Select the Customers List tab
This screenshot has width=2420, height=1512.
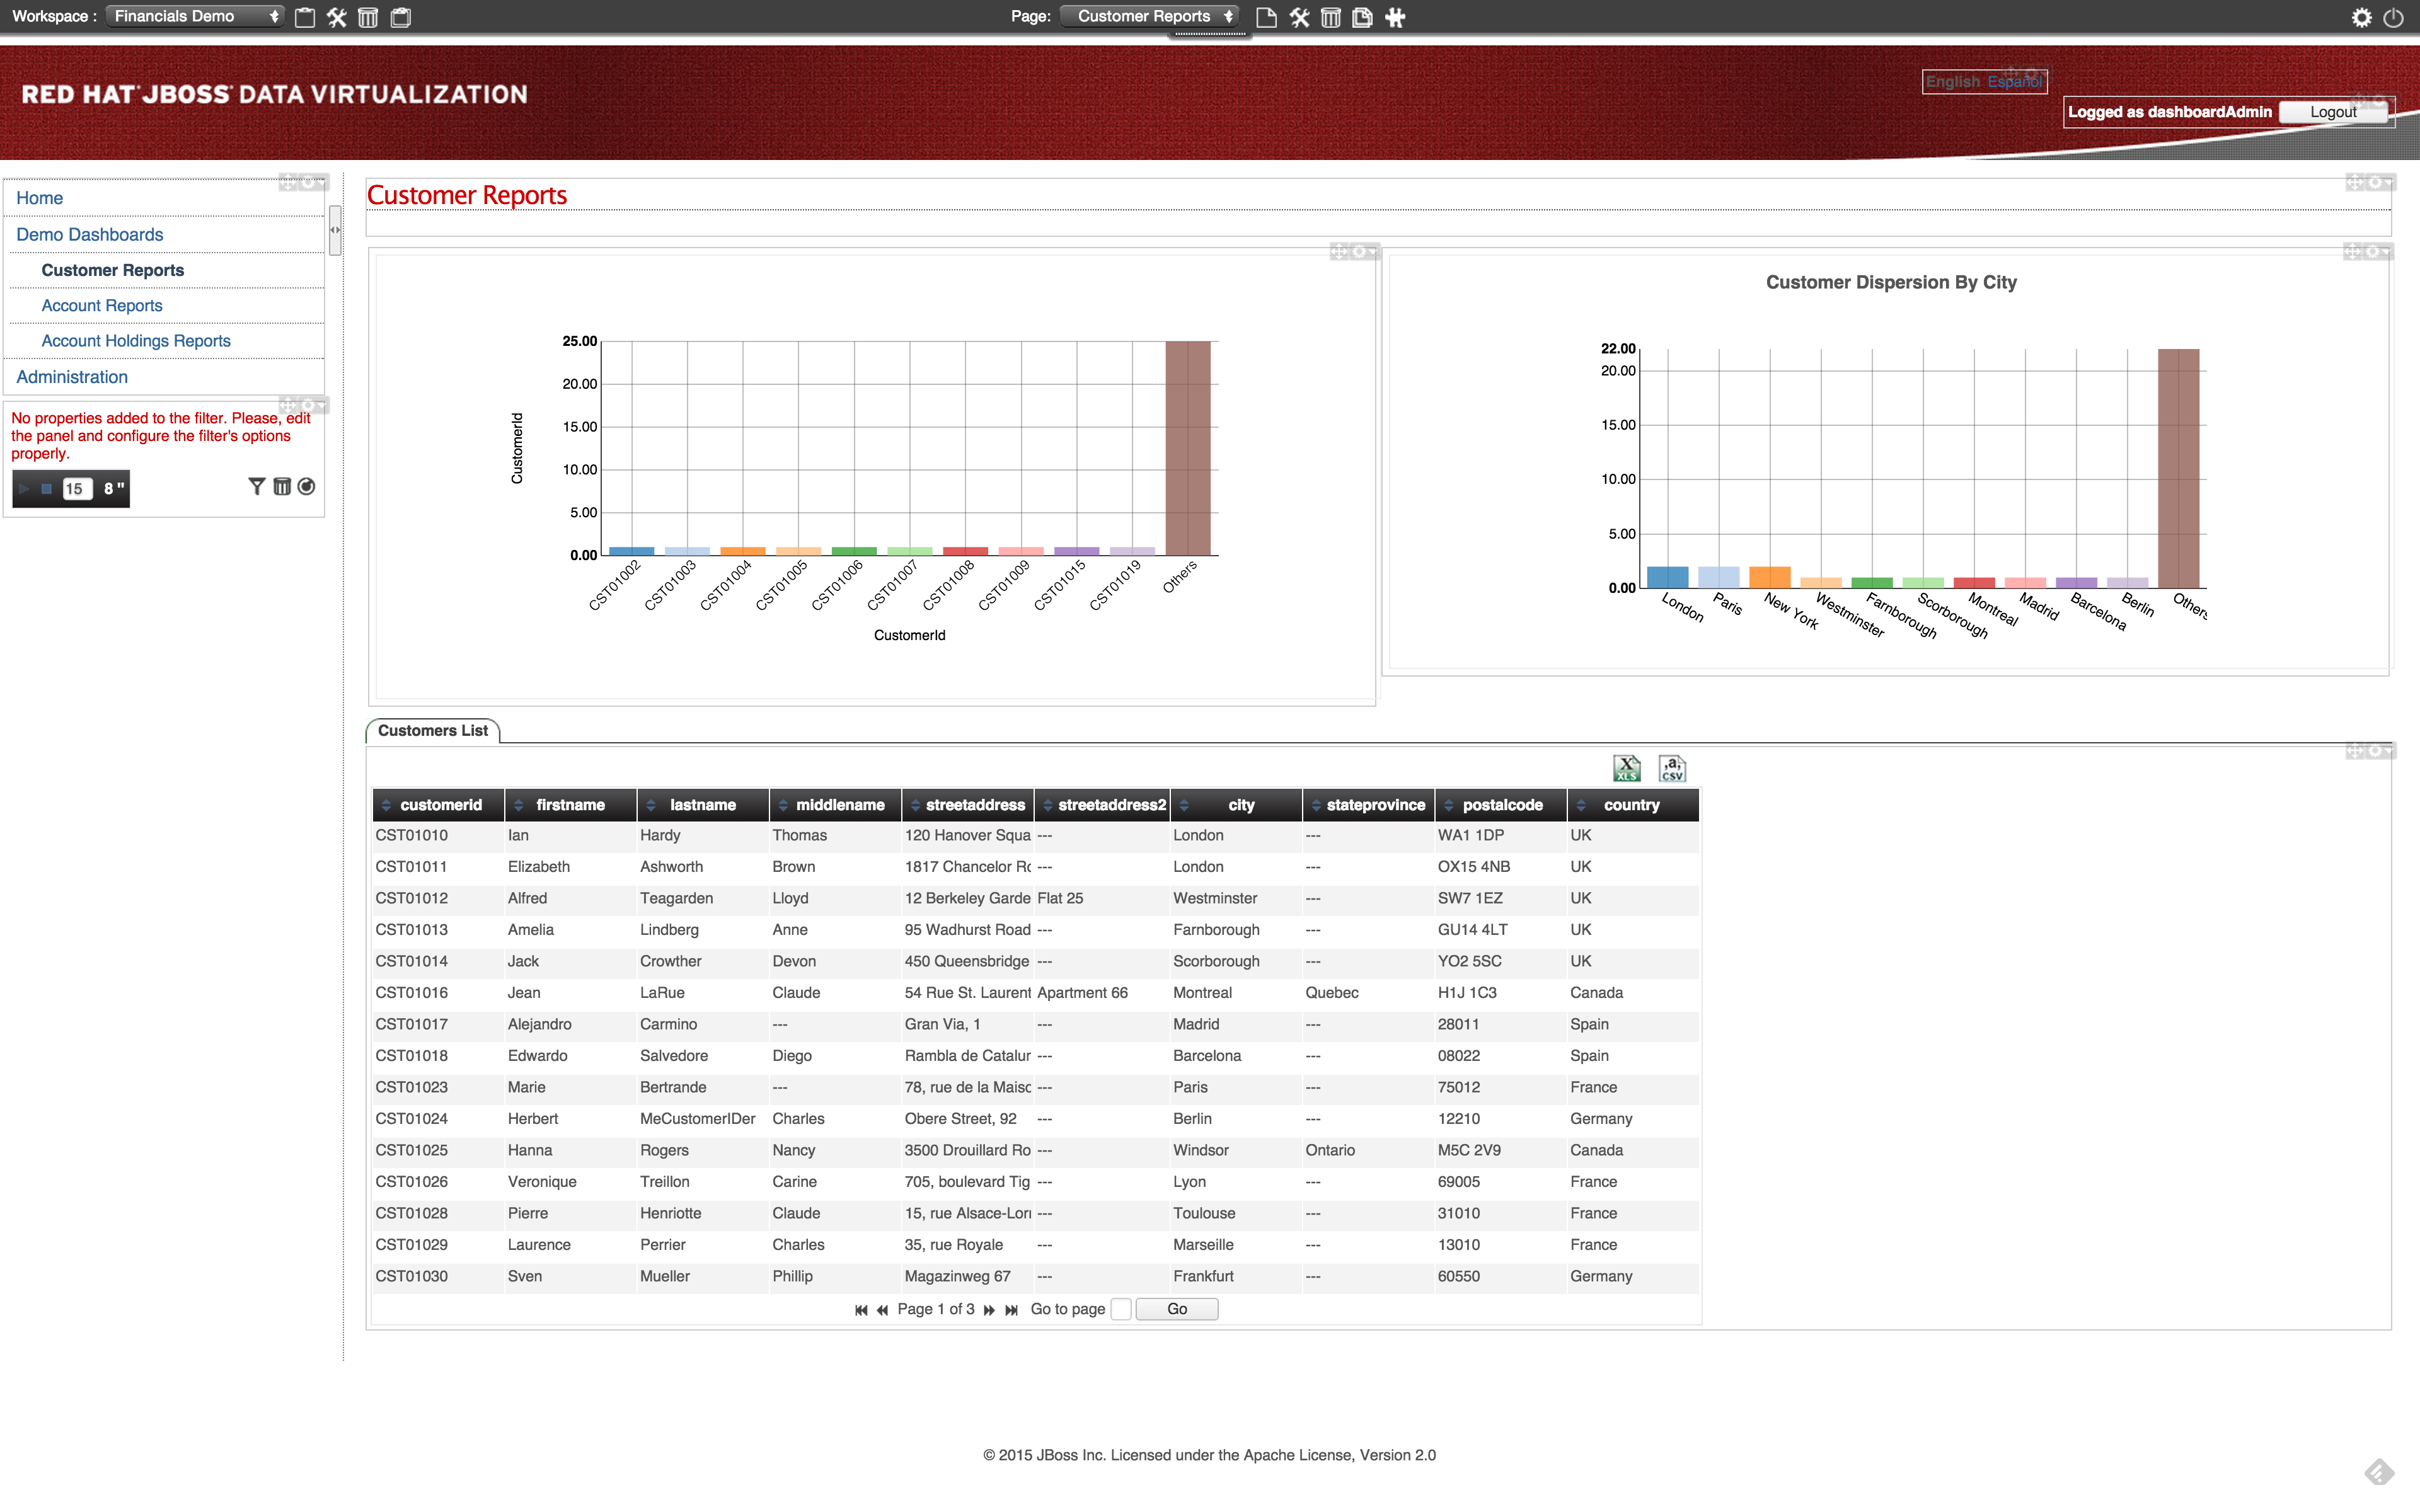point(432,731)
